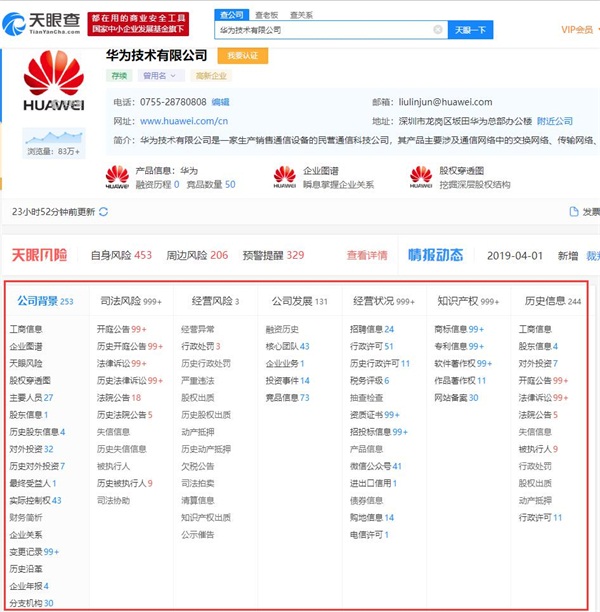This screenshot has height=612, width=600.
Task: Open the 股权穿透图 Huawei icon
Action: 421,177
